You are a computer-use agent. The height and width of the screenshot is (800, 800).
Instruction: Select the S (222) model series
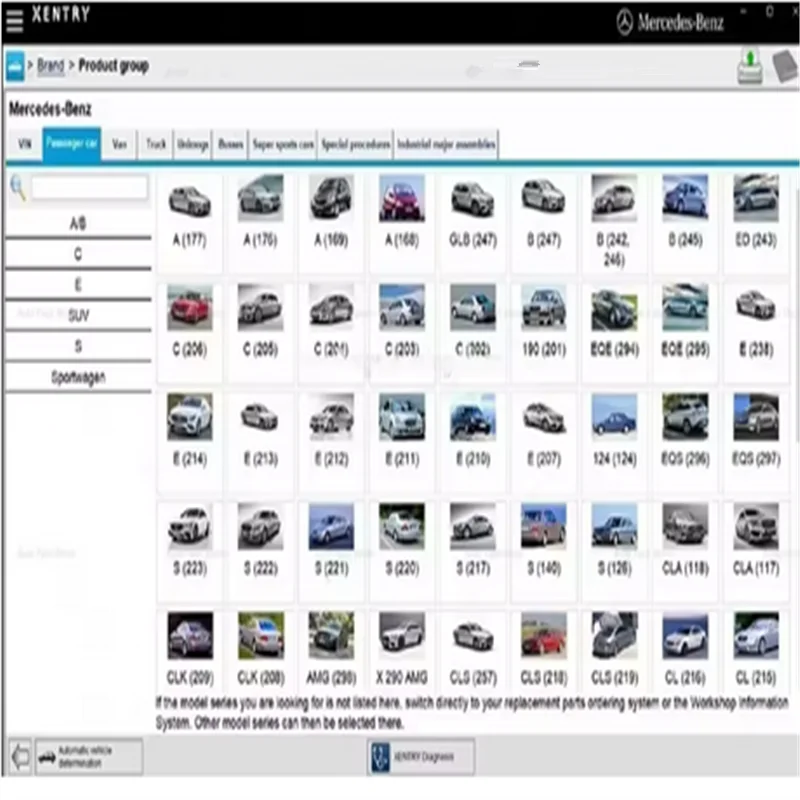point(260,551)
